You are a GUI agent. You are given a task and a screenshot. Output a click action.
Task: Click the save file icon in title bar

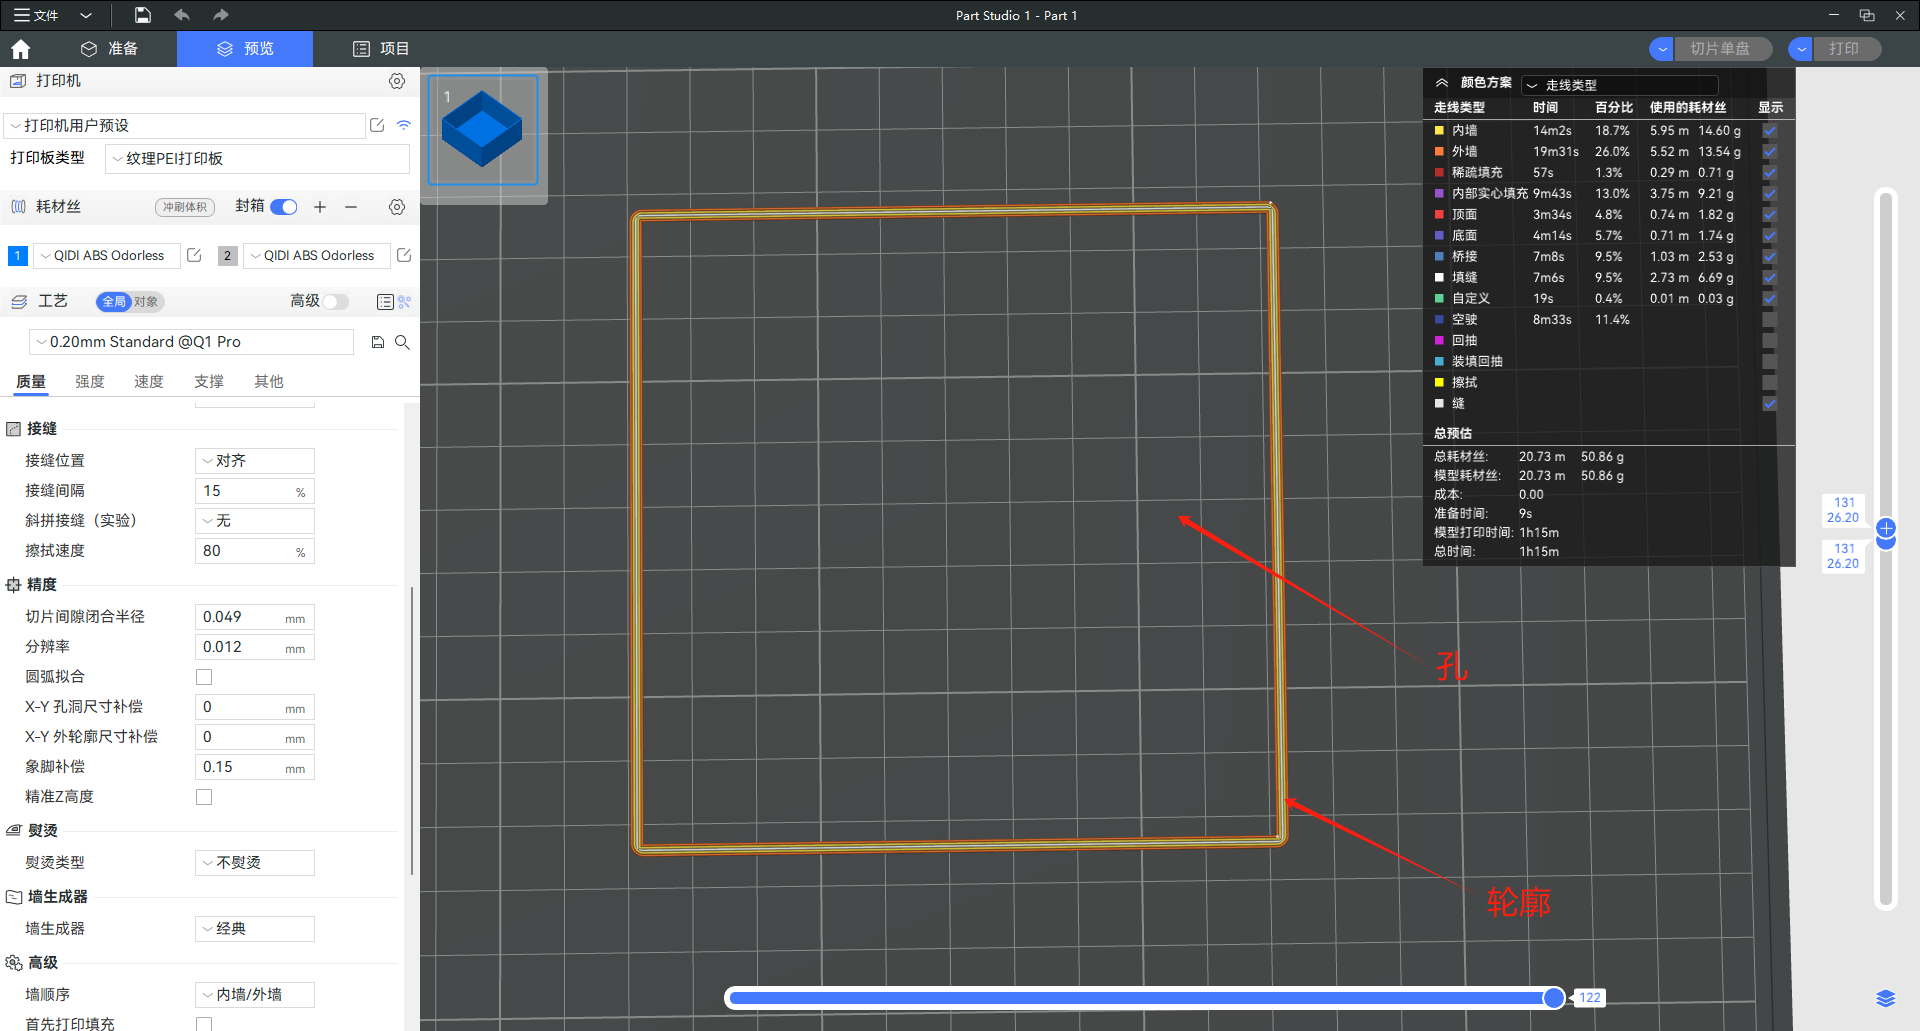pyautogui.click(x=143, y=15)
